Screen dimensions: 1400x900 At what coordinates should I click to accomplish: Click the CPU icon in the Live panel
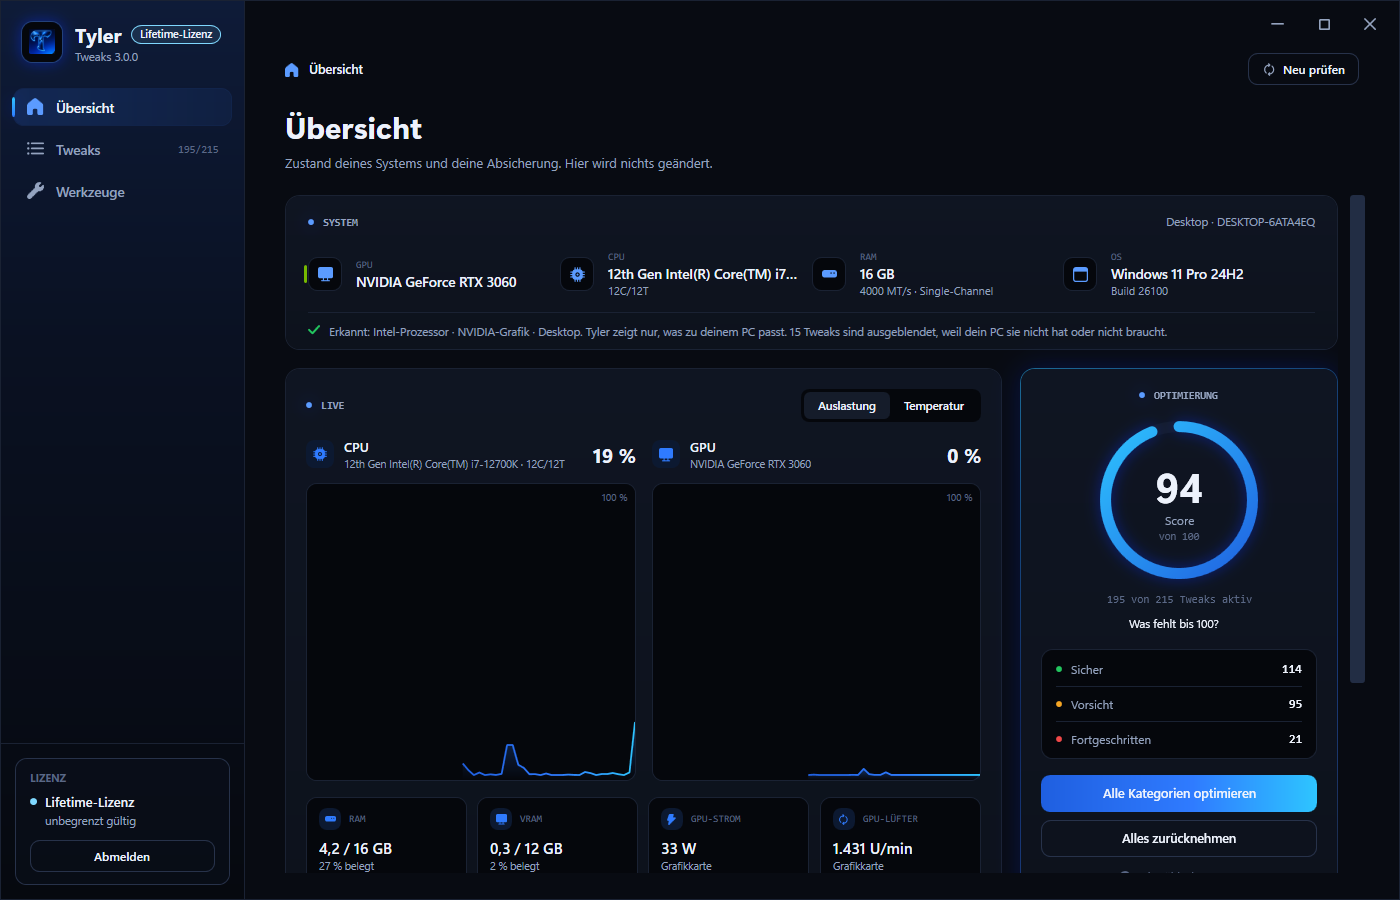320,455
